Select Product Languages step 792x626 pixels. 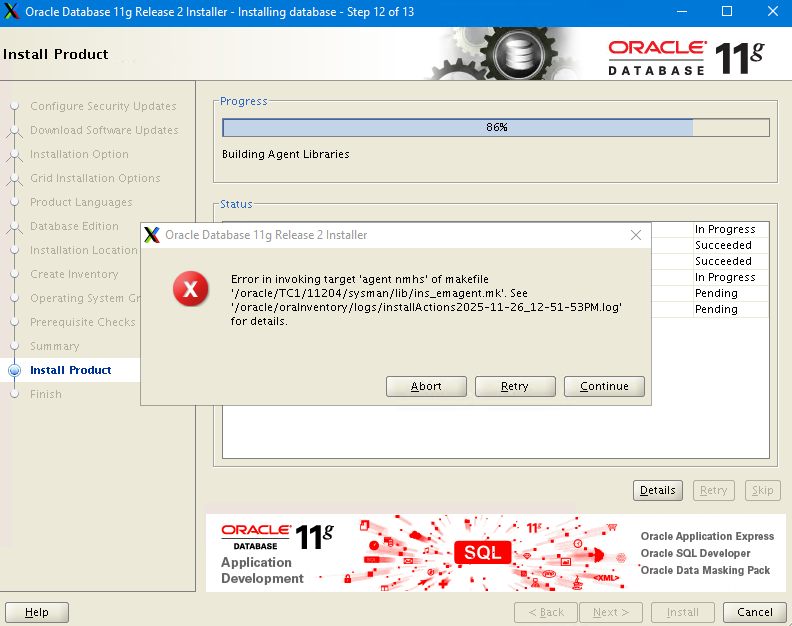(81, 202)
